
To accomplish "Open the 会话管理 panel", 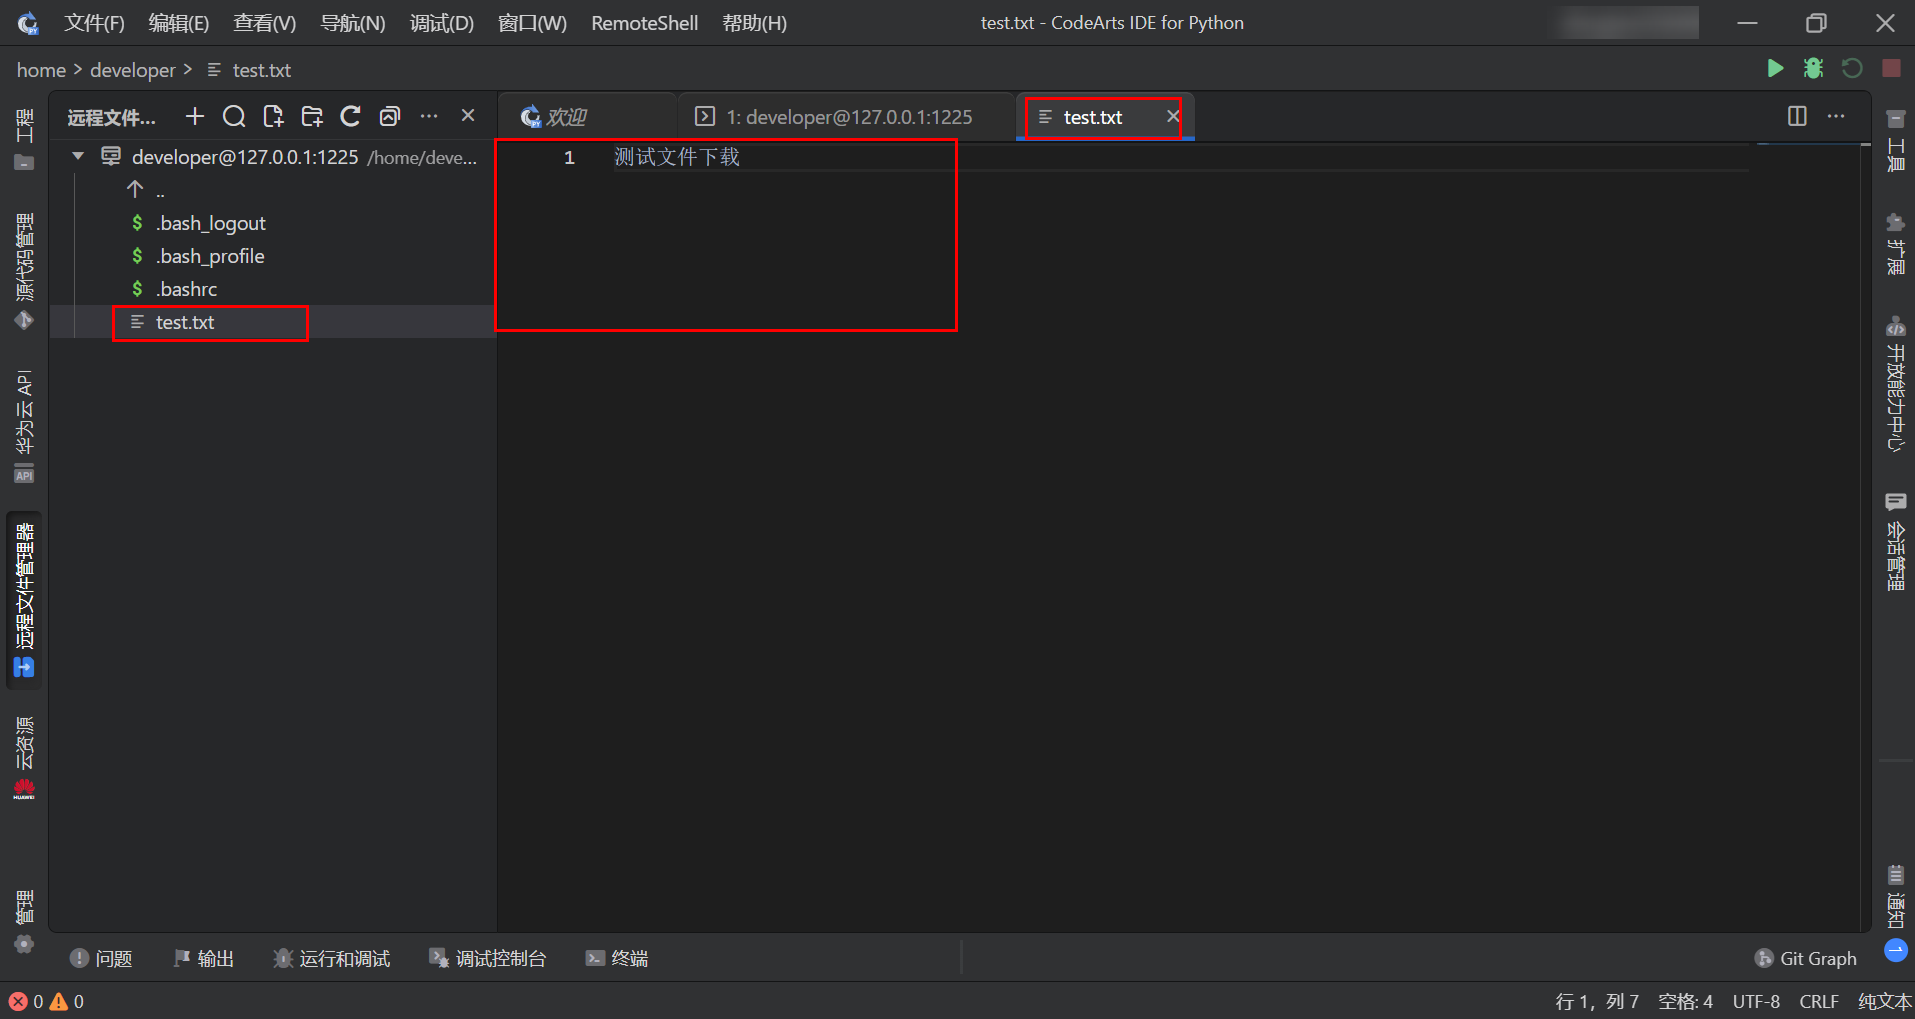I will click(x=1897, y=545).
